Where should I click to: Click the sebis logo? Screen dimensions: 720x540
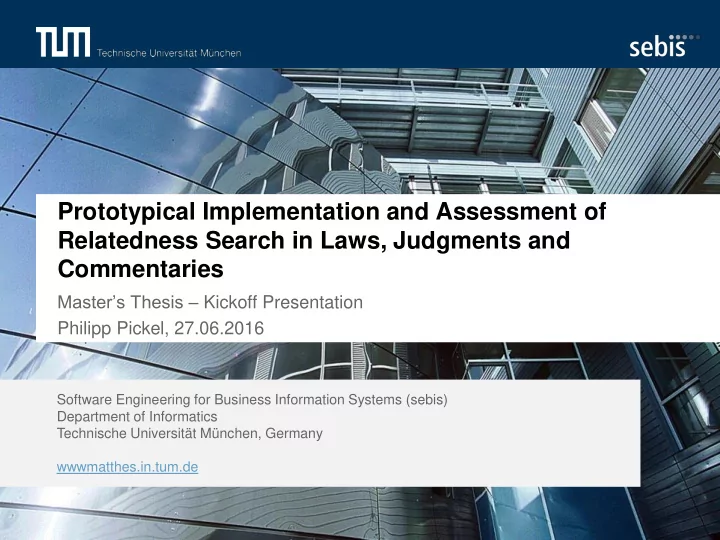[x=664, y=45]
